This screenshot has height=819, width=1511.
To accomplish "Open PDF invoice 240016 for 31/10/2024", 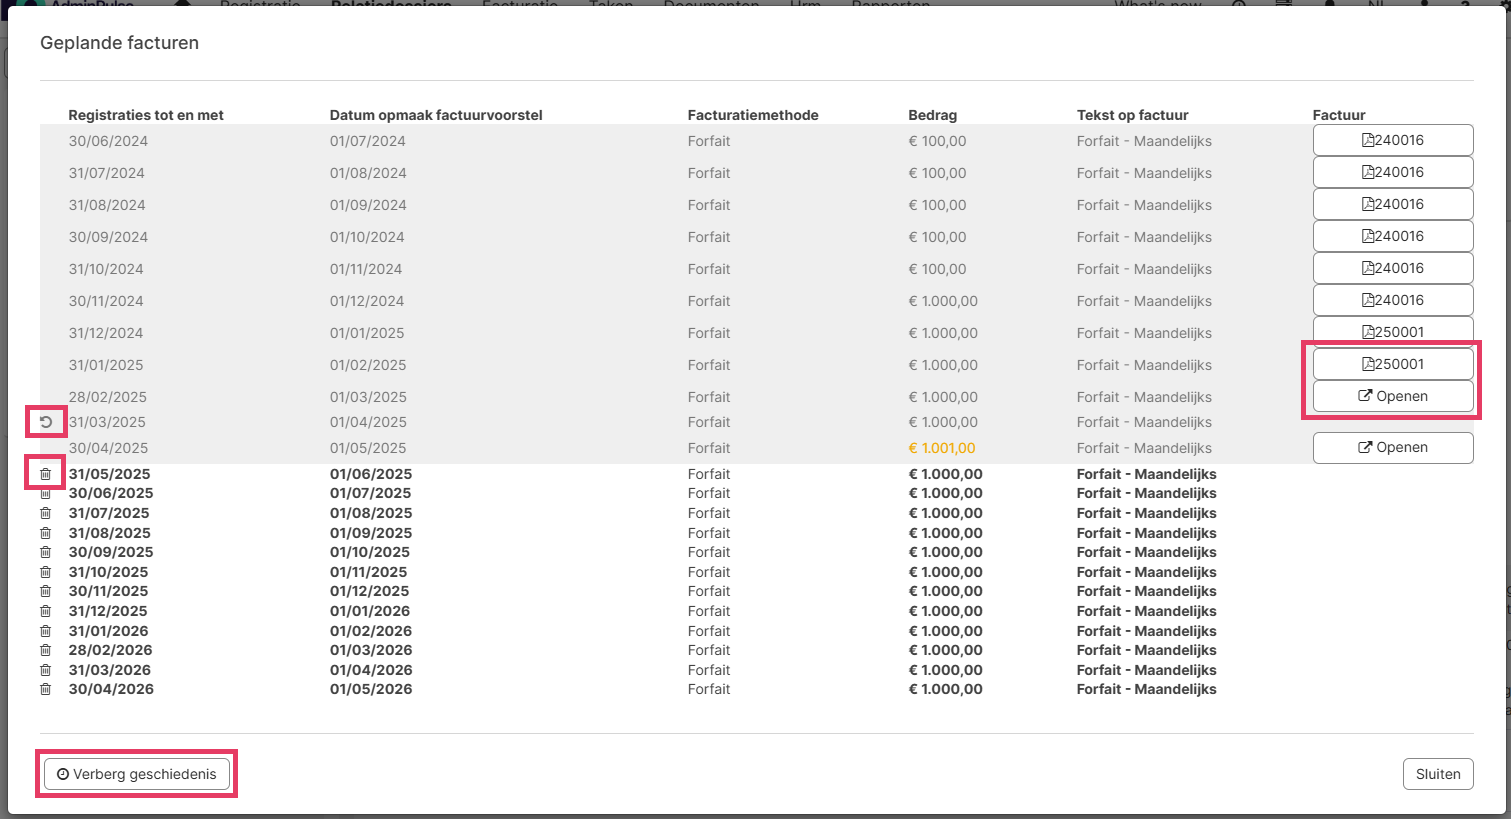I will (1392, 268).
